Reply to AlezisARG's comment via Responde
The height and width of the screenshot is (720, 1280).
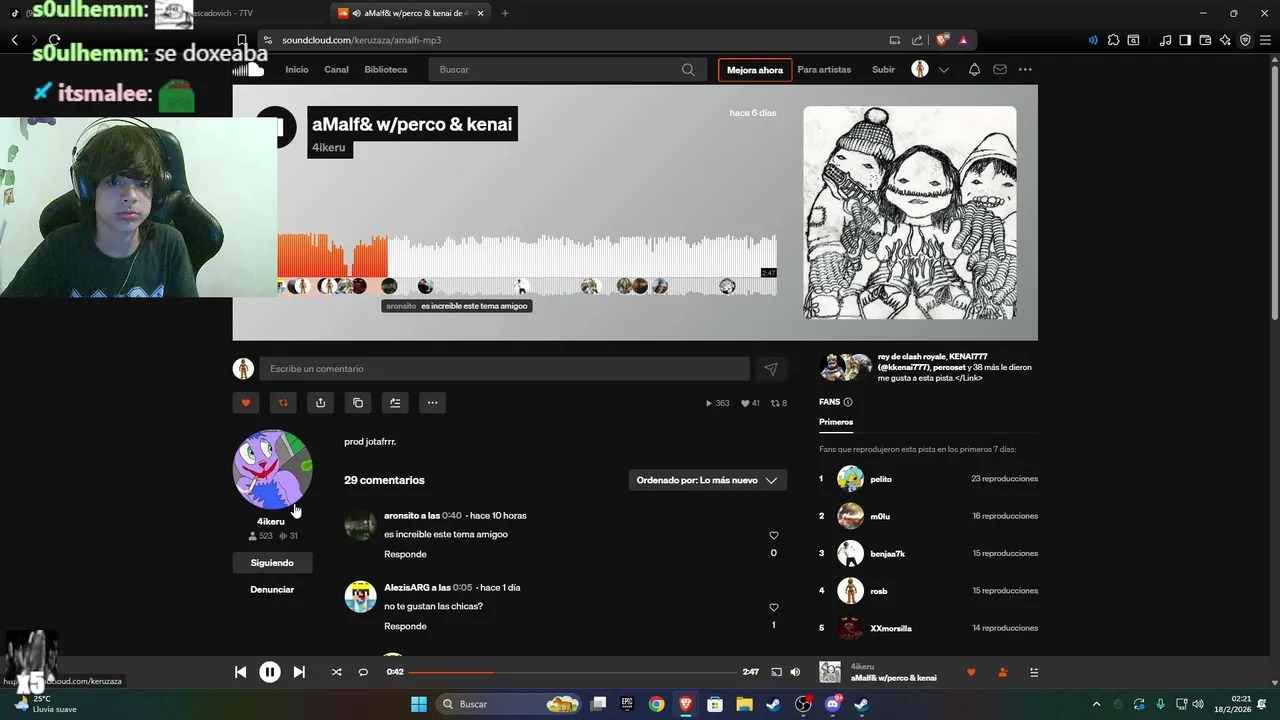tap(405, 626)
